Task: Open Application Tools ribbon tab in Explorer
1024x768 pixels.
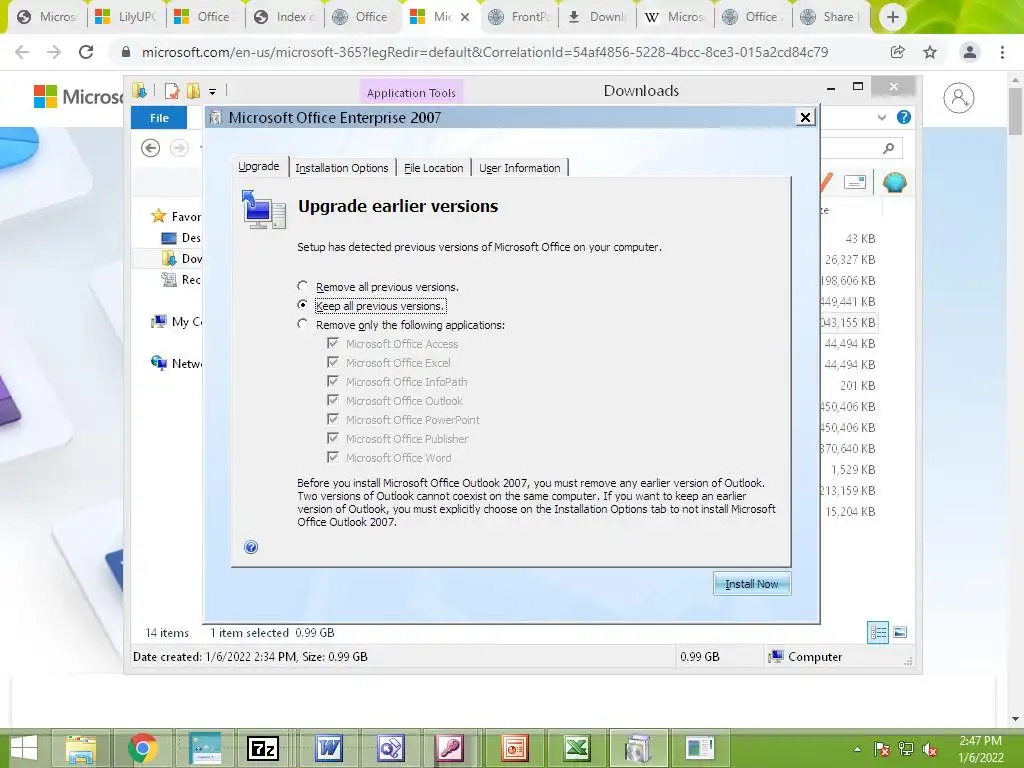Action: (411, 93)
